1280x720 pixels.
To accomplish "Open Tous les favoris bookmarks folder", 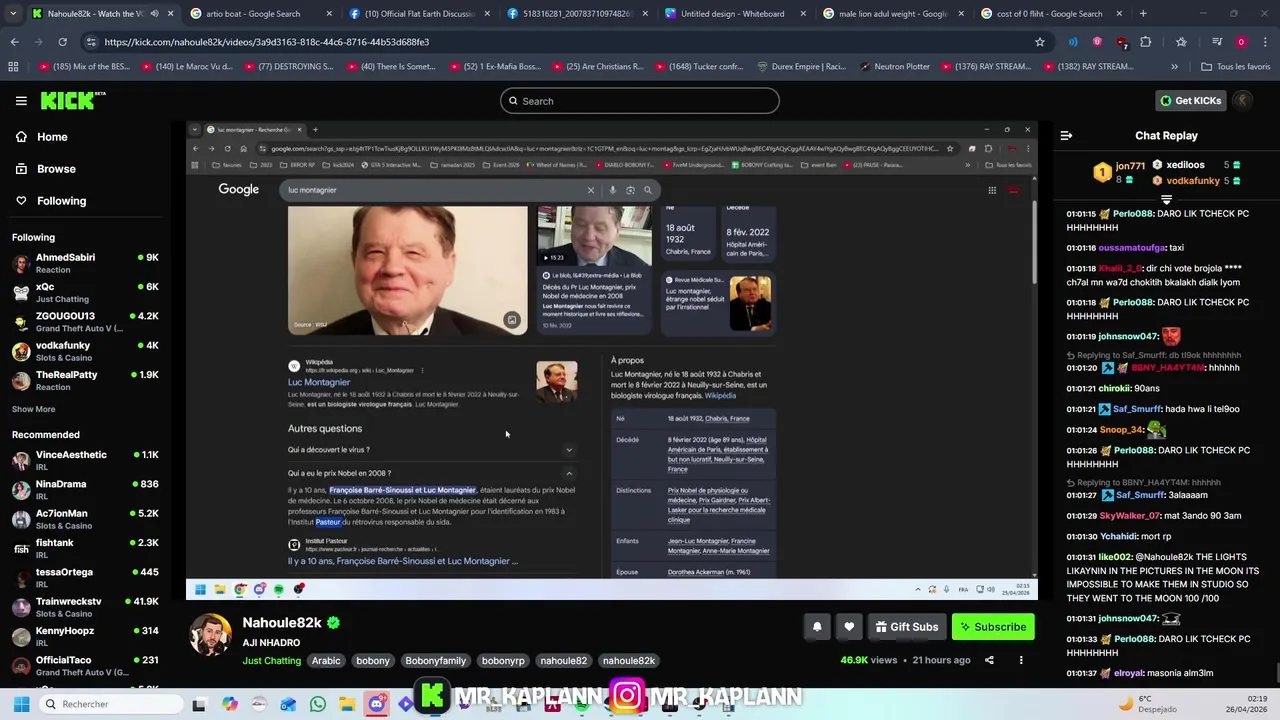I will [1235, 67].
